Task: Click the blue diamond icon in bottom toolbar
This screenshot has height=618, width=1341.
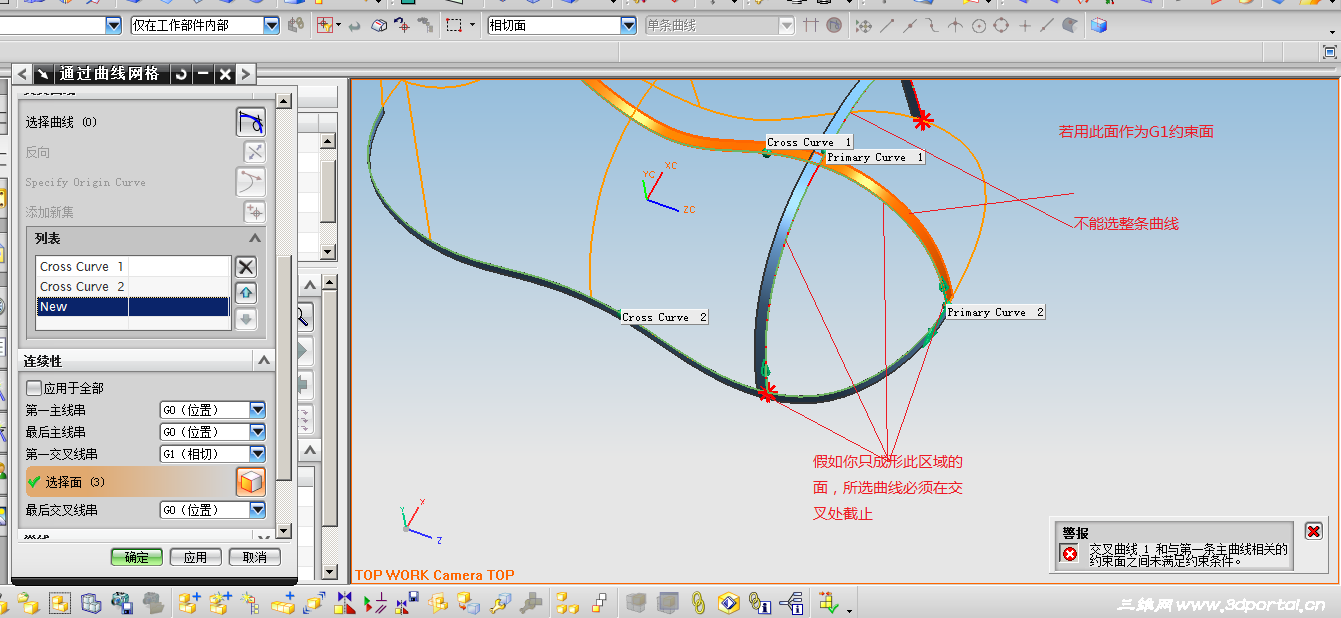Action: click(x=729, y=603)
